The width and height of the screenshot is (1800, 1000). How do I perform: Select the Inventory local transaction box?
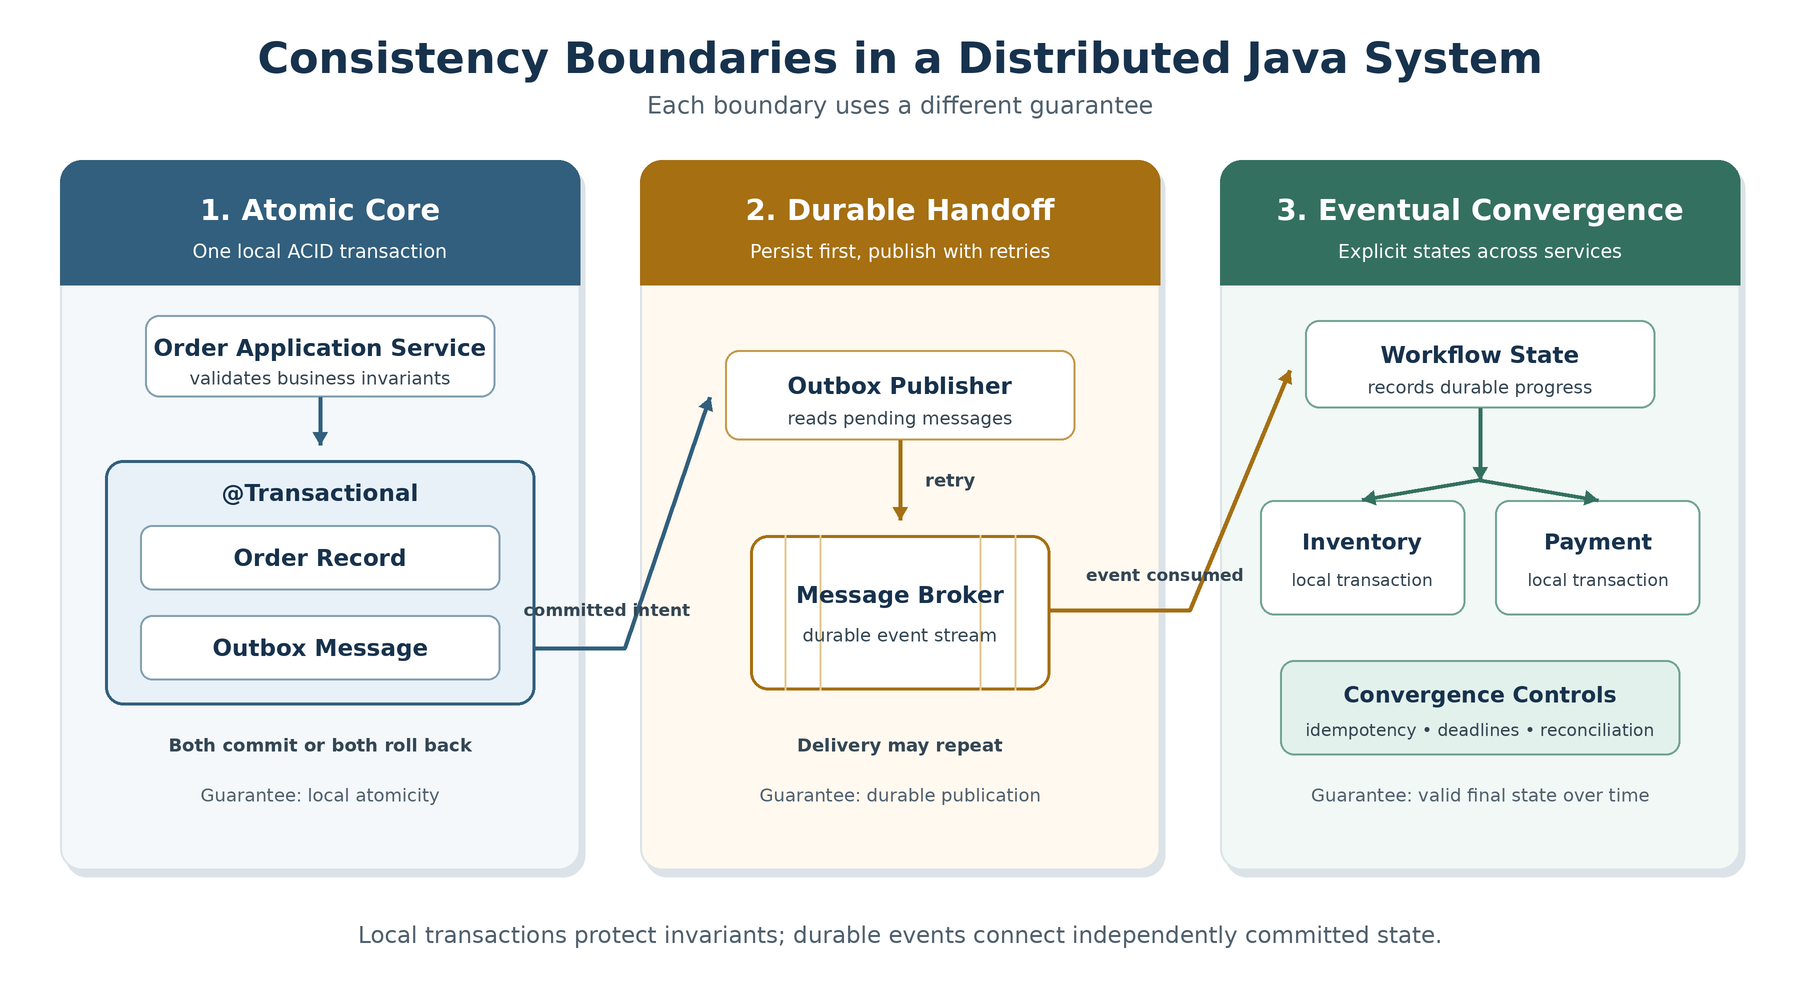1362,558
